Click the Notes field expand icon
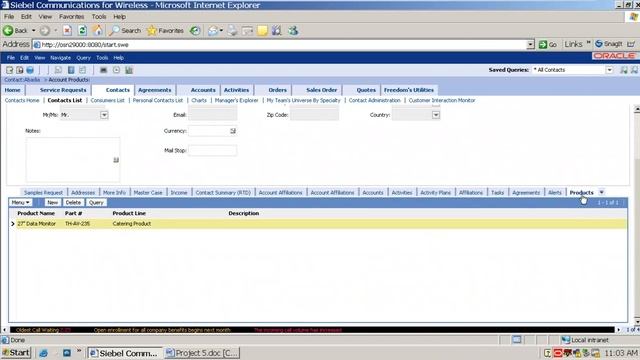The height and width of the screenshot is (360, 640). [x=116, y=160]
